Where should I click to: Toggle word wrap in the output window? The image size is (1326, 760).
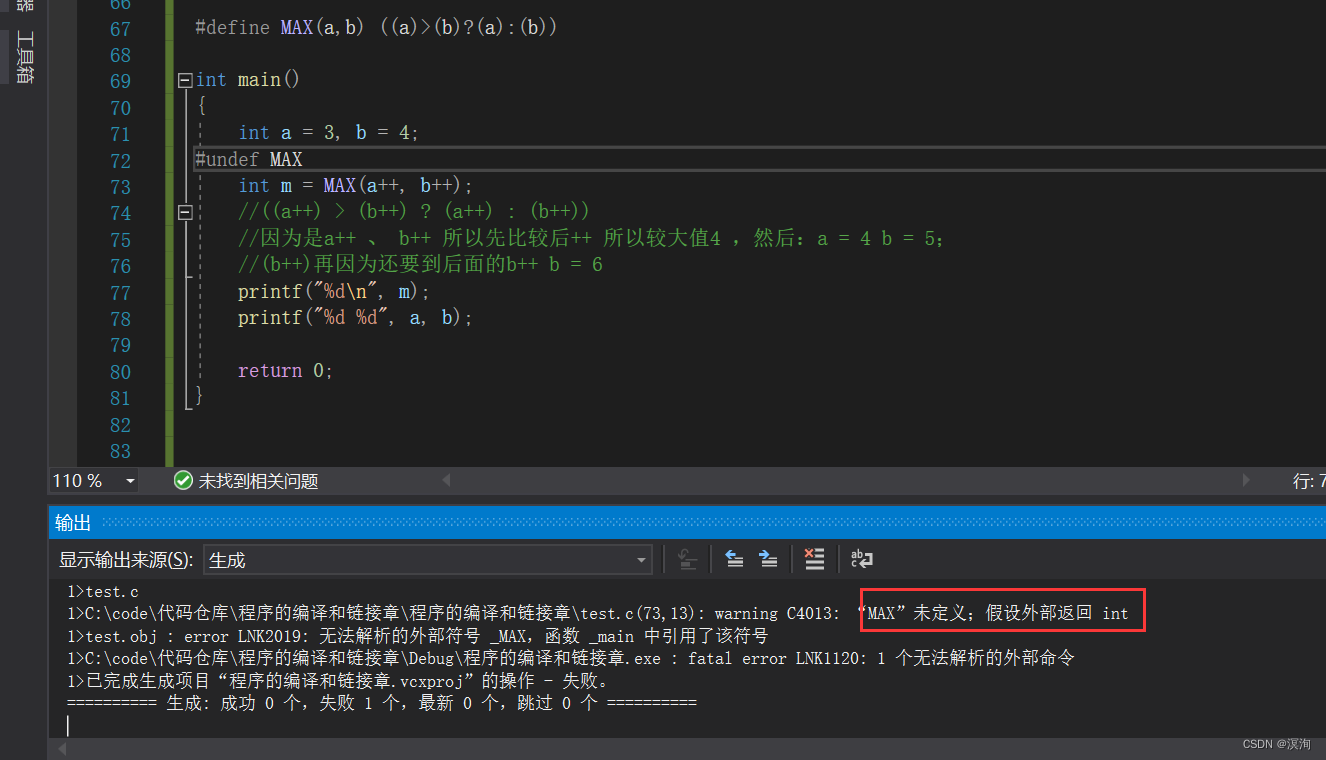[861, 559]
